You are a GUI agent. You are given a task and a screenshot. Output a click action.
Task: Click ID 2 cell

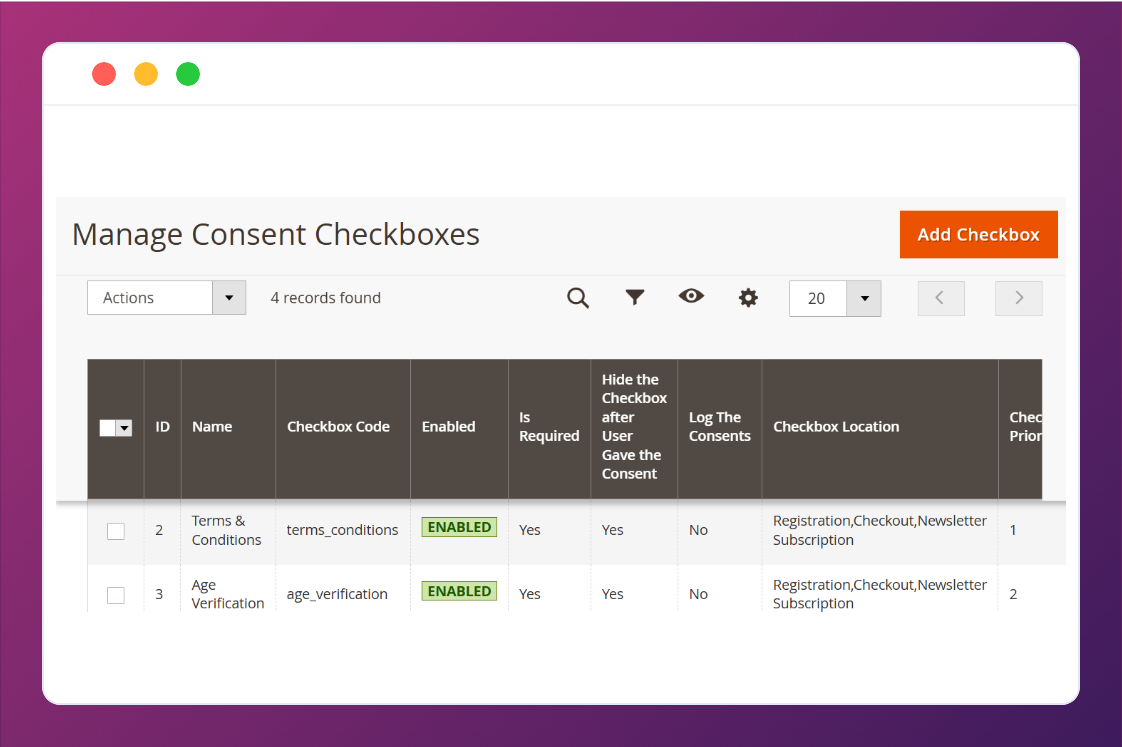(160, 530)
